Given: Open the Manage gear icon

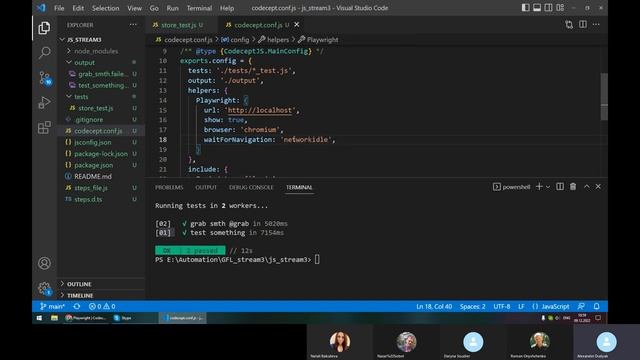Looking at the screenshot, I should [x=44, y=288].
